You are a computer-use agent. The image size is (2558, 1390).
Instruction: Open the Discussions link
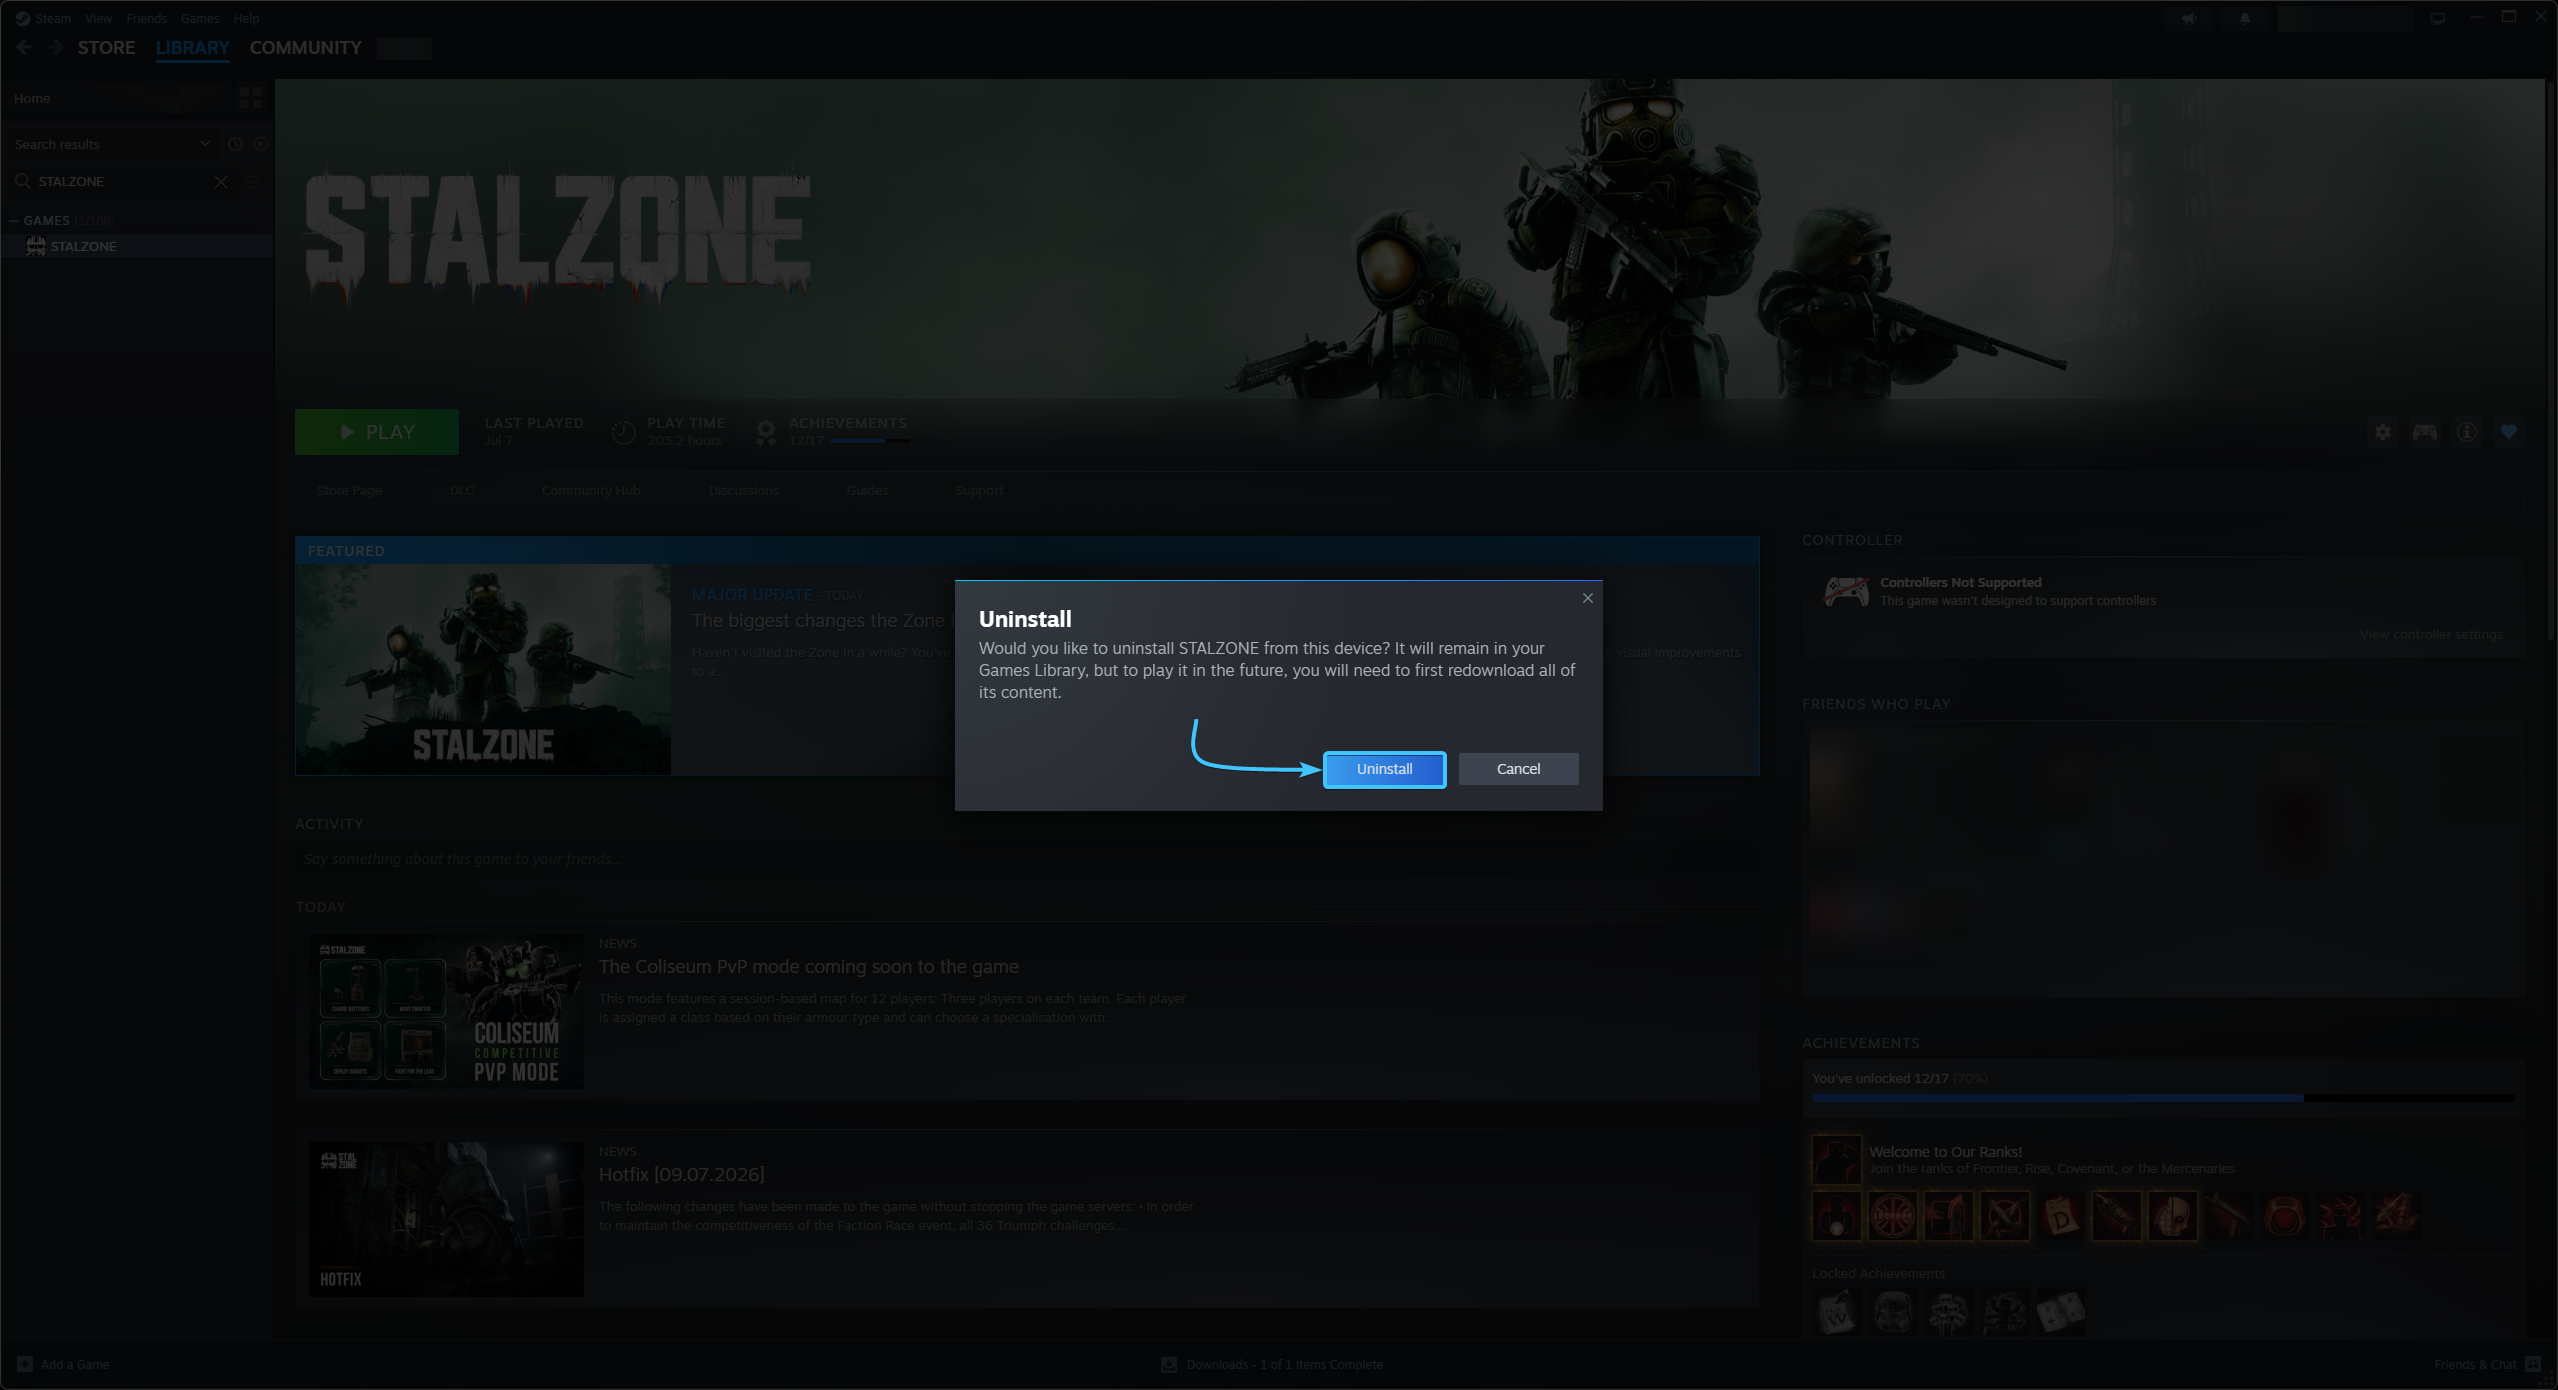(x=743, y=490)
